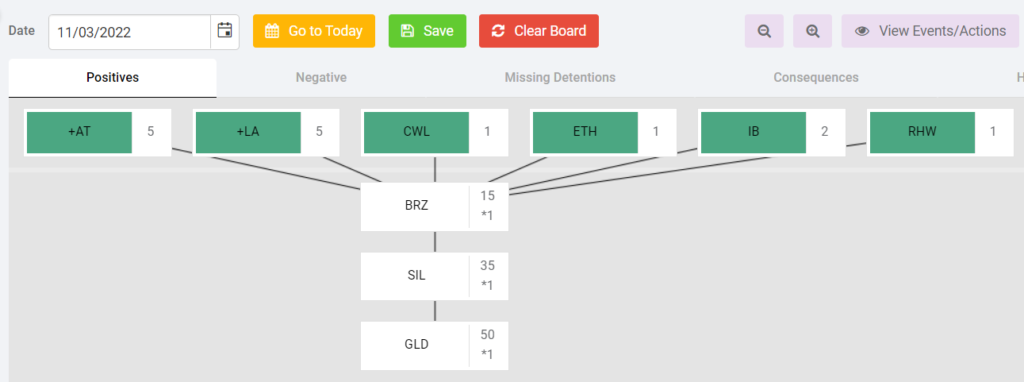1024x382 pixels.
Task: Select the IB positive node
Action: tap(754, 132)
